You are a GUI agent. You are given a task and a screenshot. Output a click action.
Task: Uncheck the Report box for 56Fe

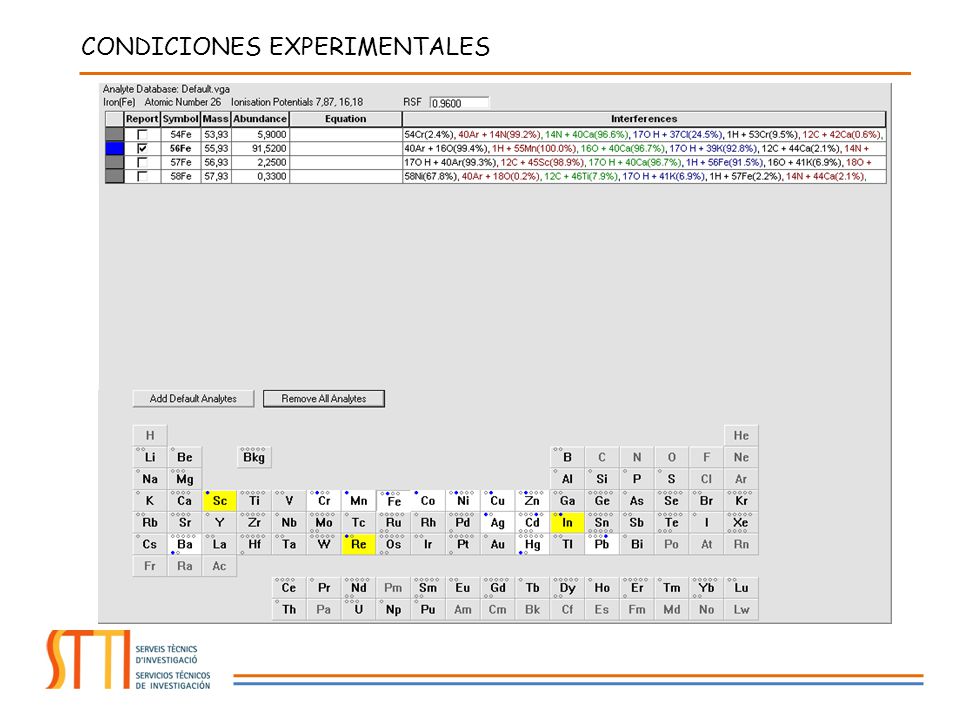pos(142,148)
